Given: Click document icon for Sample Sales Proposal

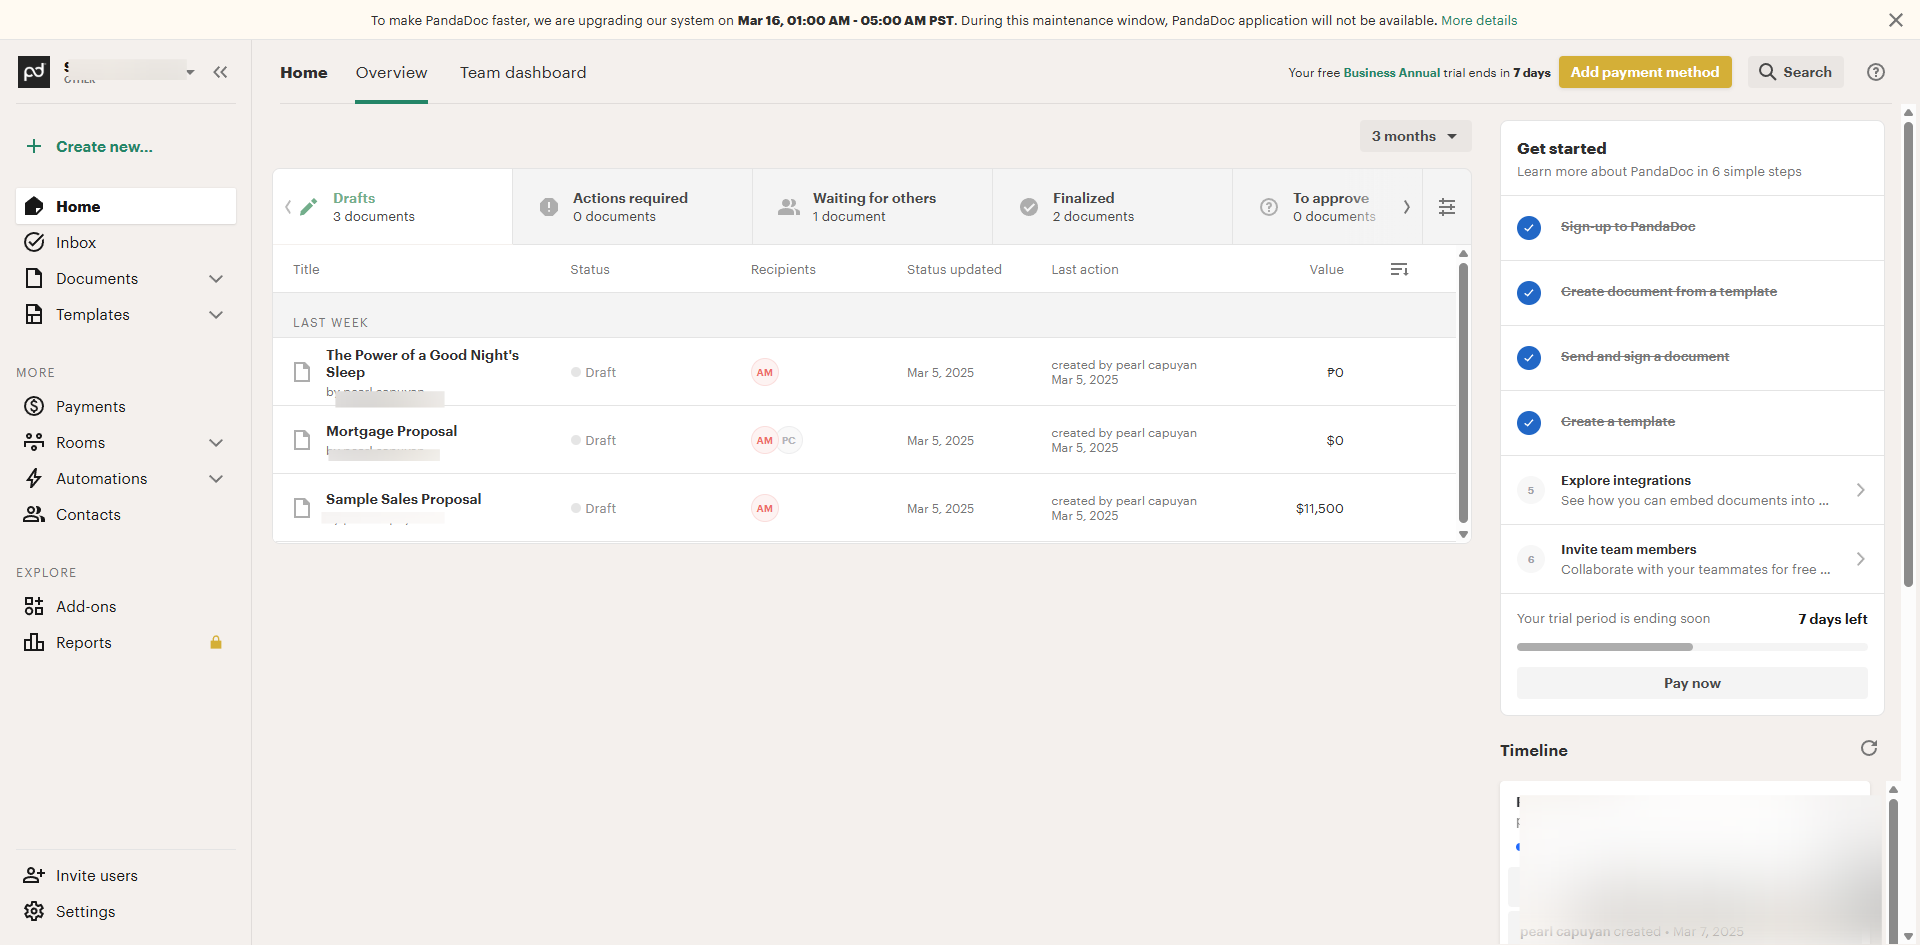Looking at the screenshot, I should [x=302, y=508].
